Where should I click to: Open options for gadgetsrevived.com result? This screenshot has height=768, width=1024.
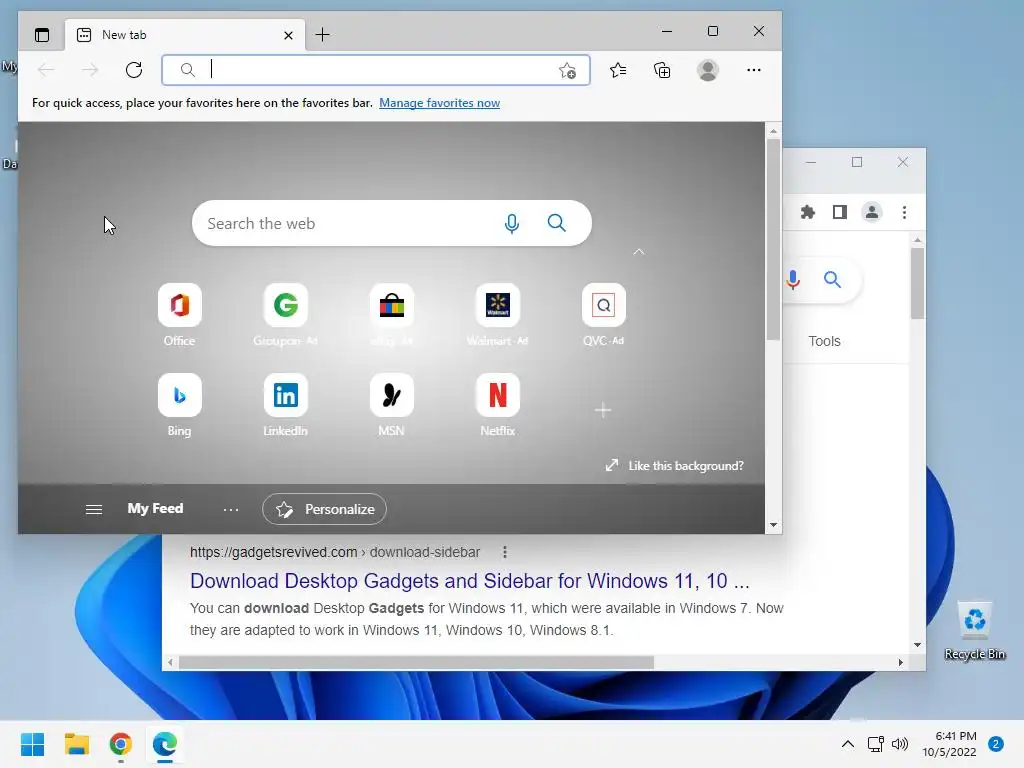pos(505,552)
